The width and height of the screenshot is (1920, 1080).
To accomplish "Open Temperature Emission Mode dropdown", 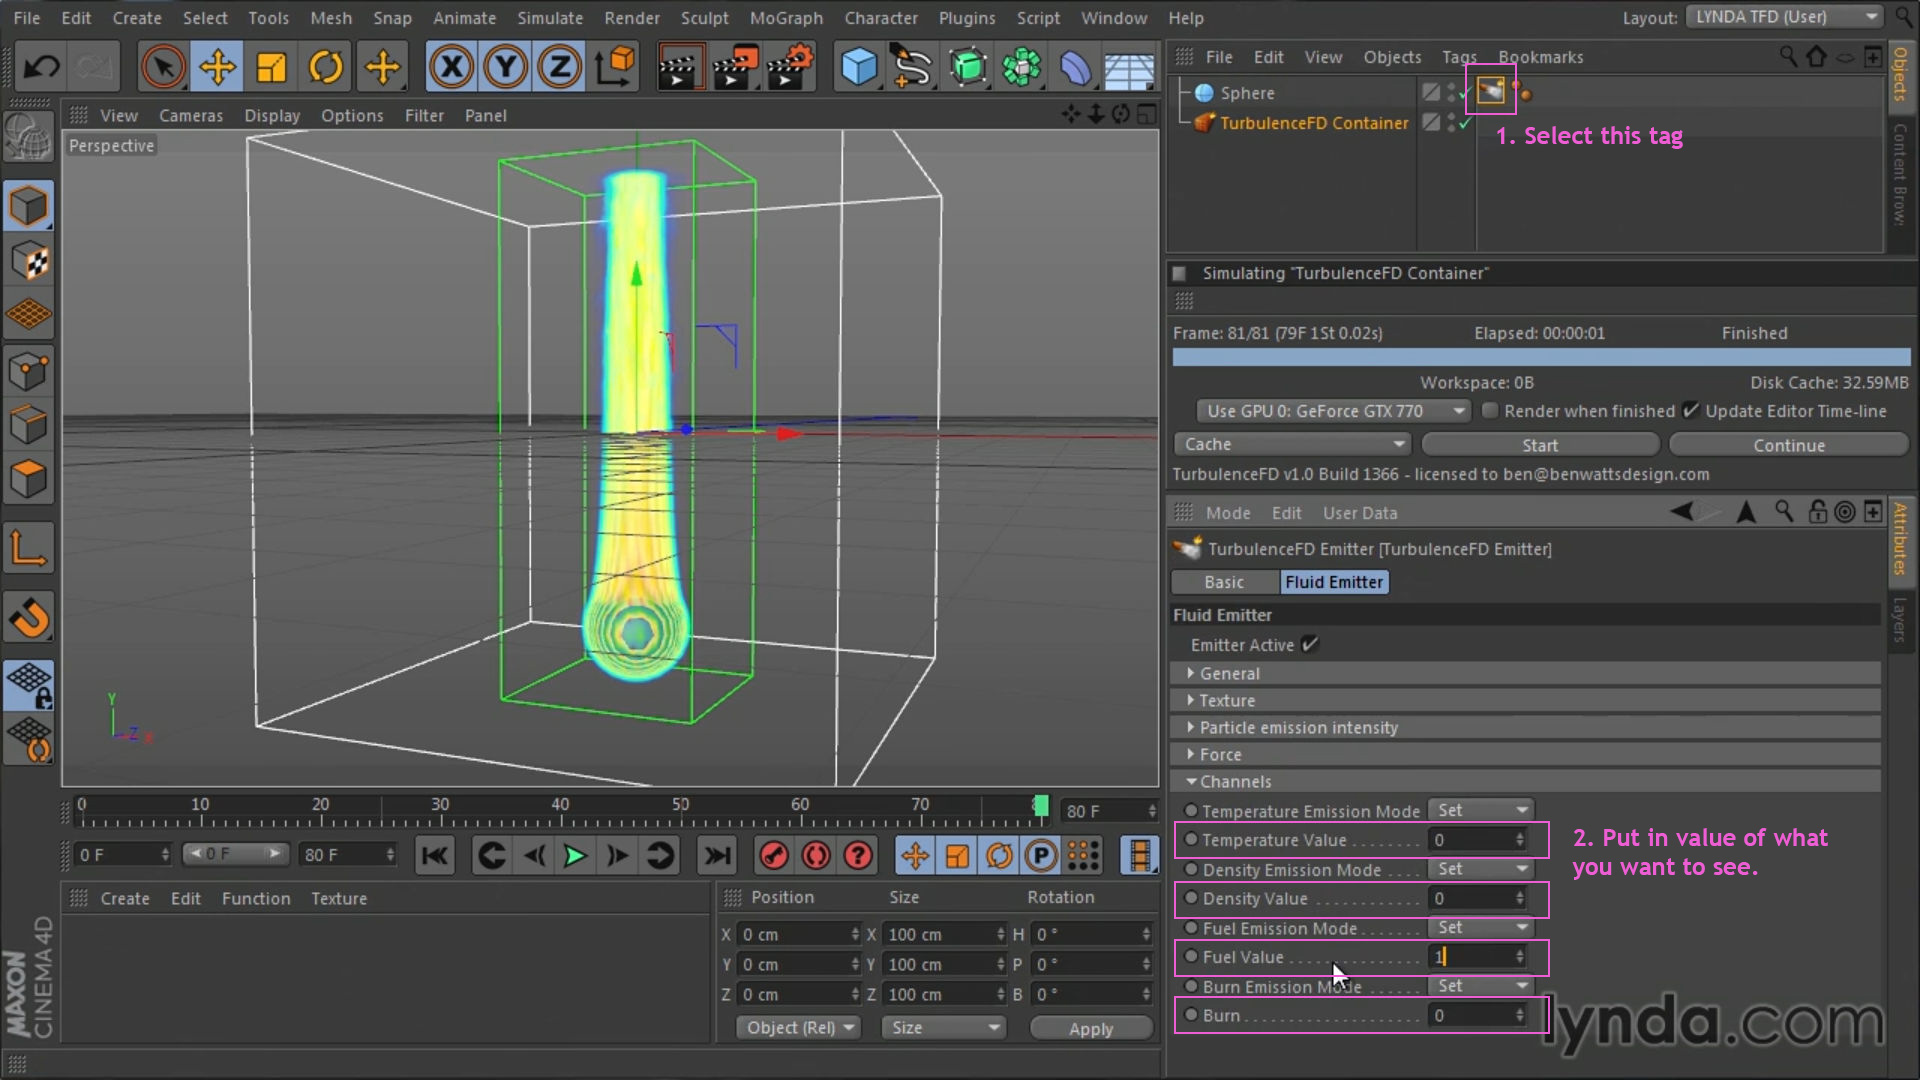I will click(x=1482, y=810).
